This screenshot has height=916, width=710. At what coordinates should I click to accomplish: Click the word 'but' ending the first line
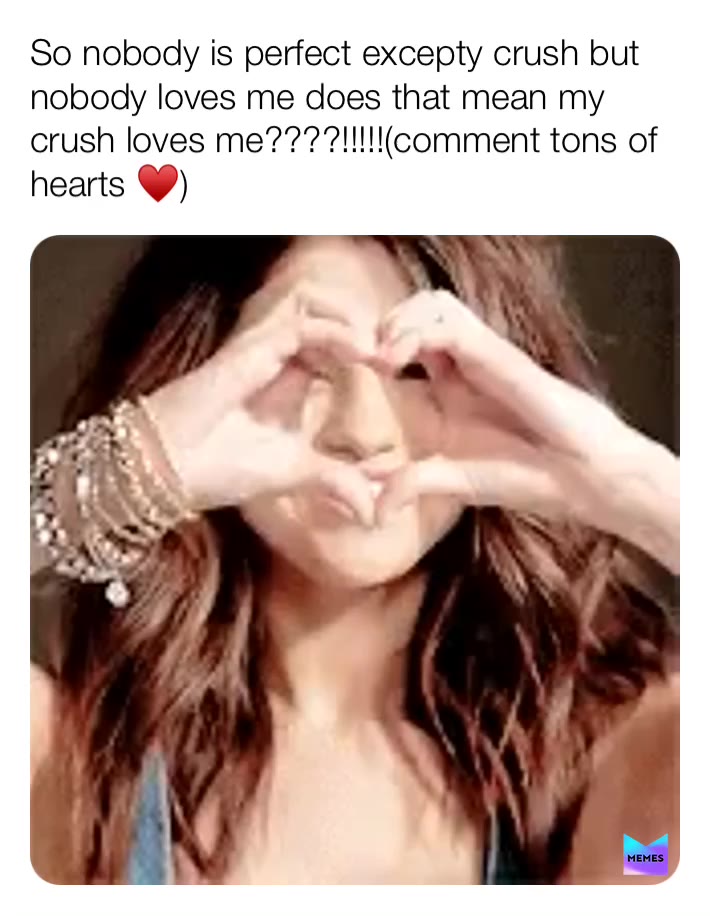click(x=611, y=54)
